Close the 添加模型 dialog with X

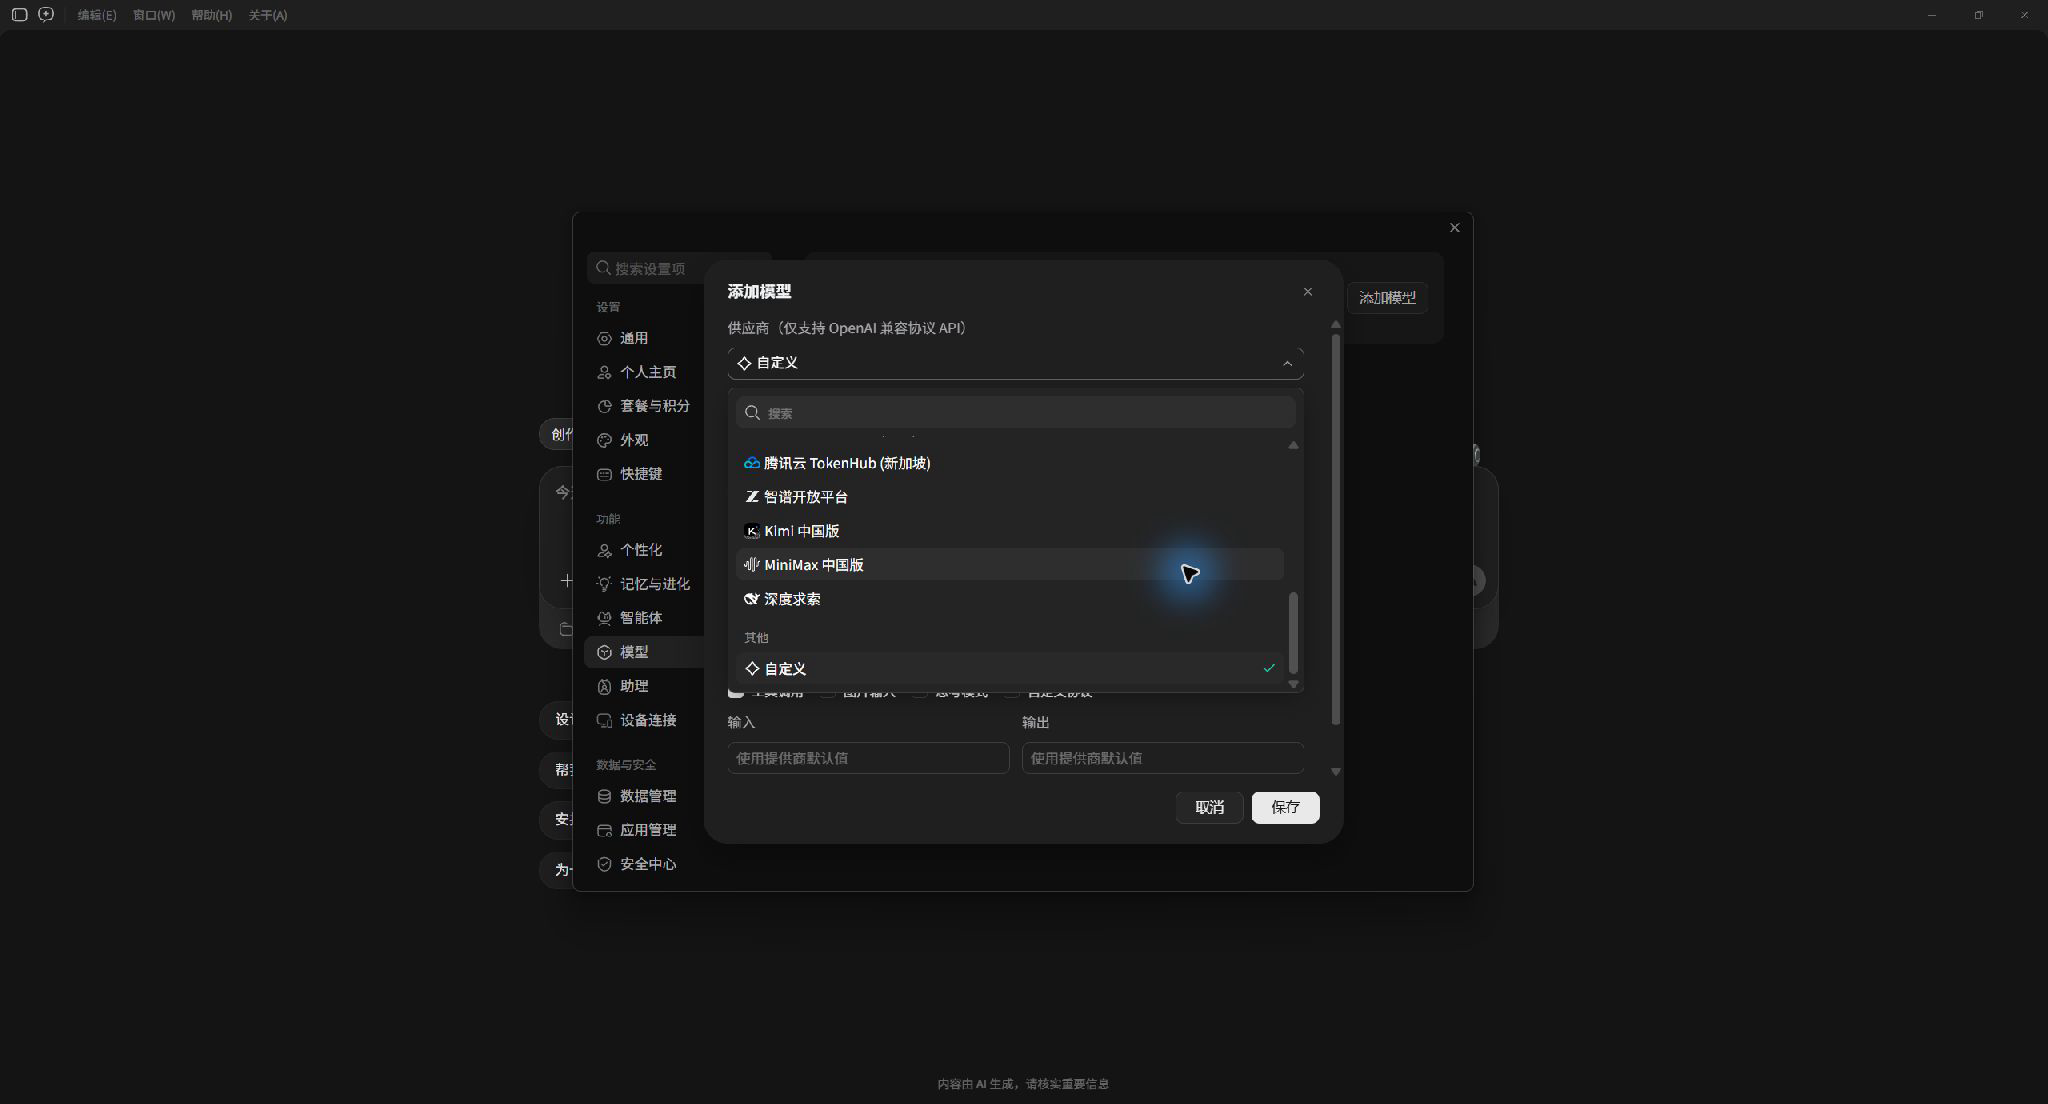pyautogui.click(x=1307, y=292)
